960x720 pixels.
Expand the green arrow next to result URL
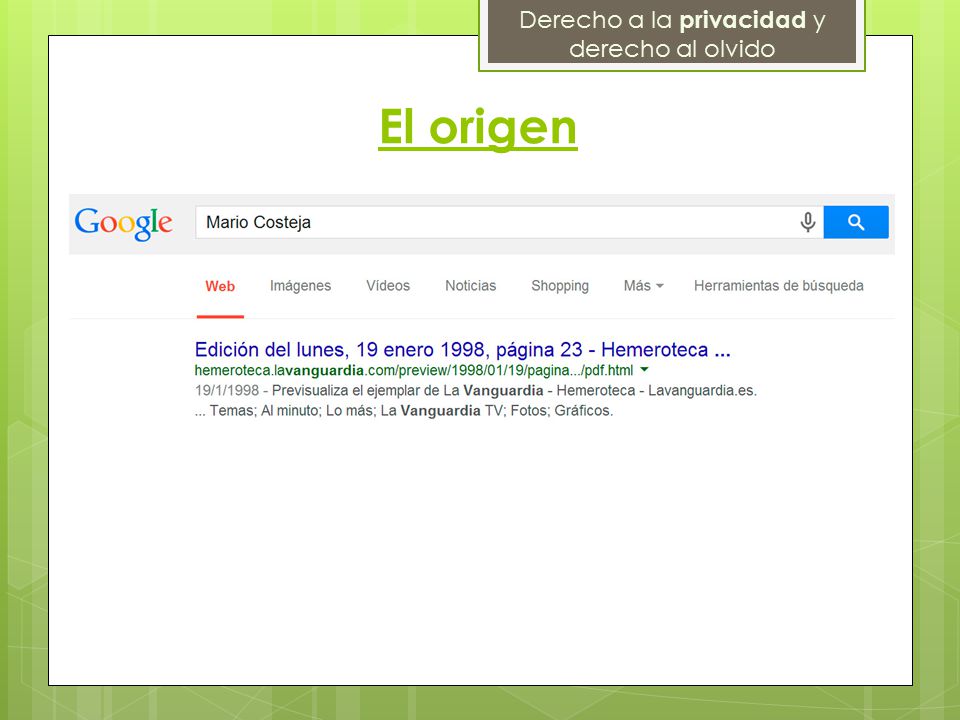point(644,370)
